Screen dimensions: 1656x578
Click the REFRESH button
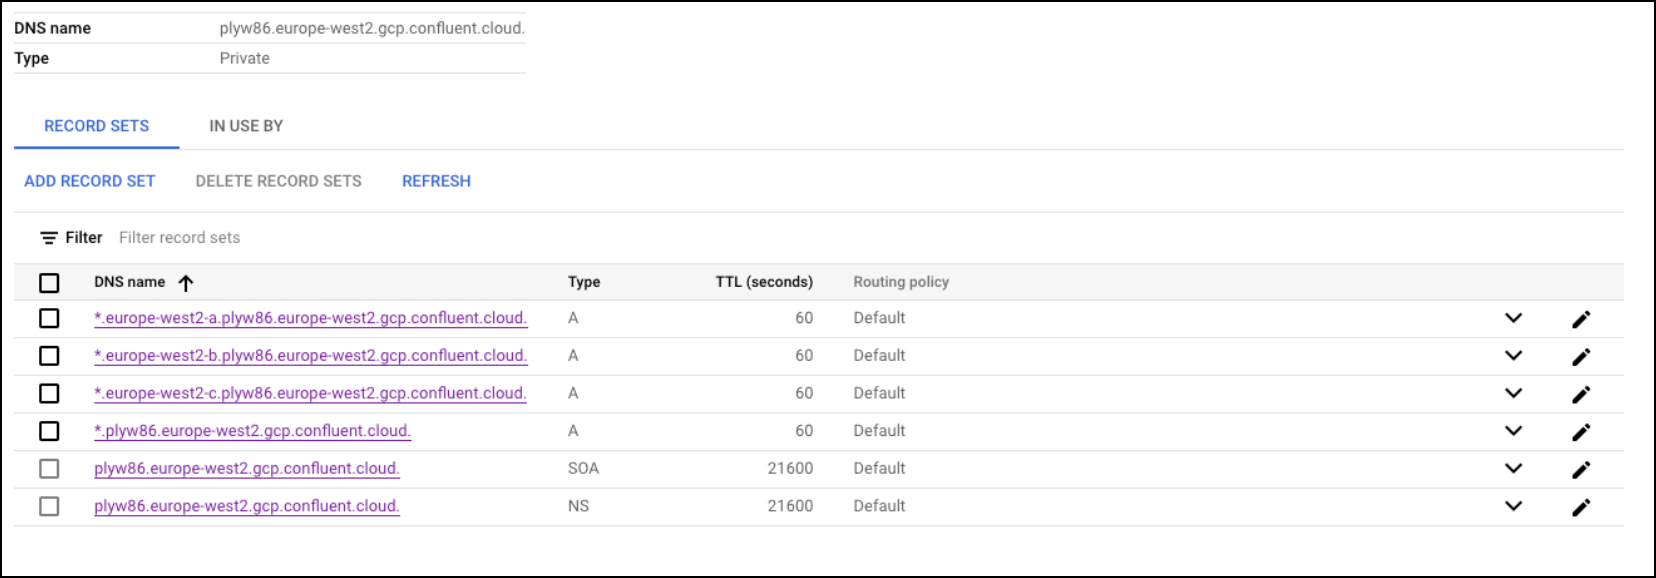[x=435, y=181]
